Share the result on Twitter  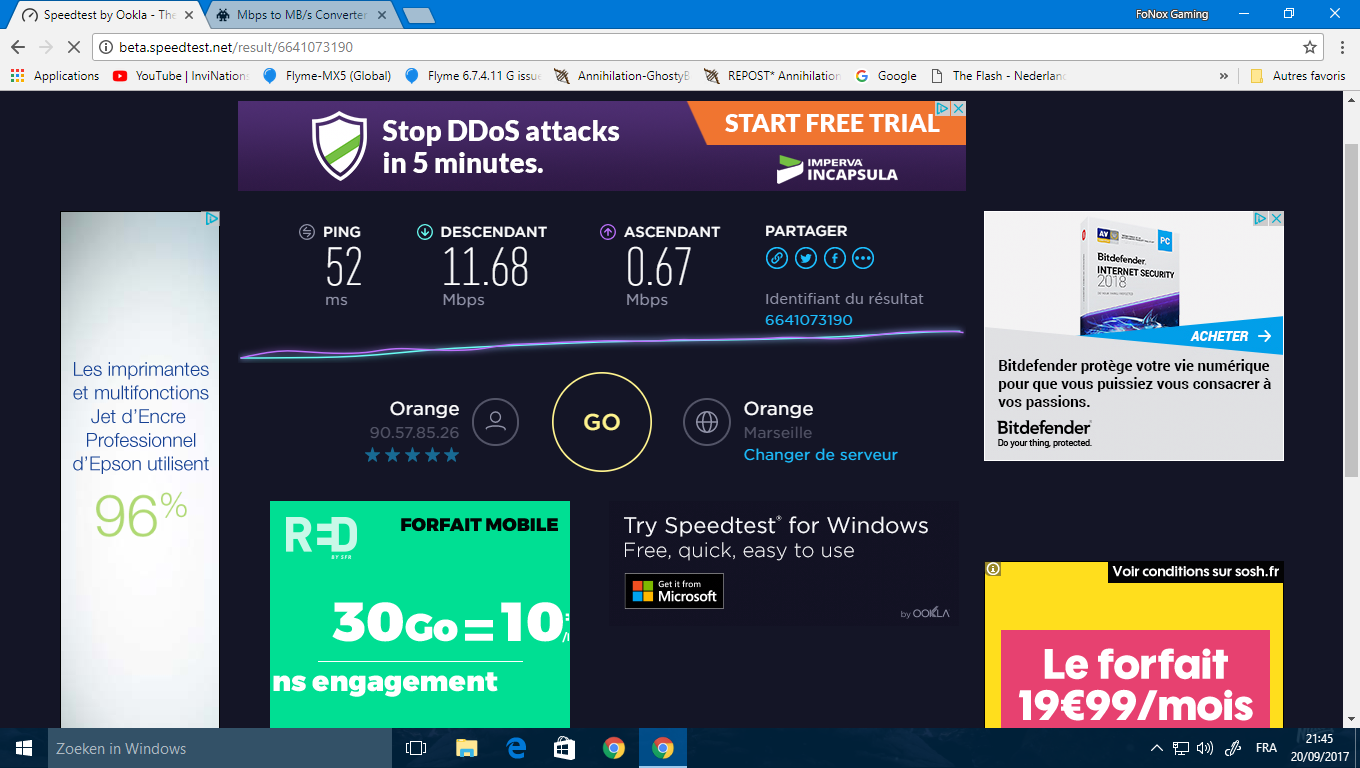pos(806,258)
